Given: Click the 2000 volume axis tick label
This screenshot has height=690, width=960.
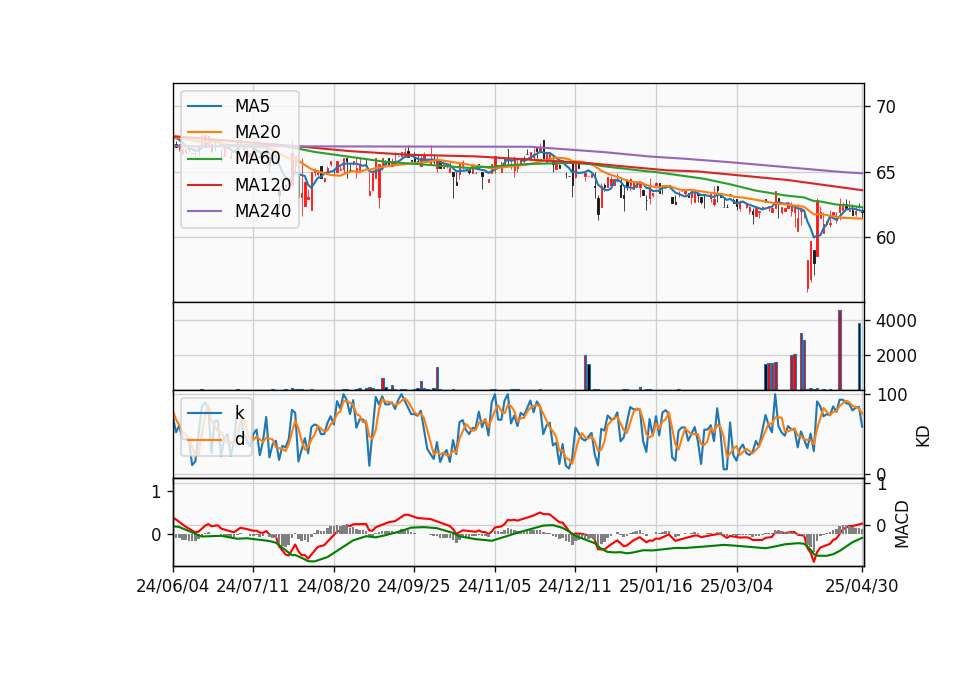Looking at the screenshot, I should pos(896,356).
